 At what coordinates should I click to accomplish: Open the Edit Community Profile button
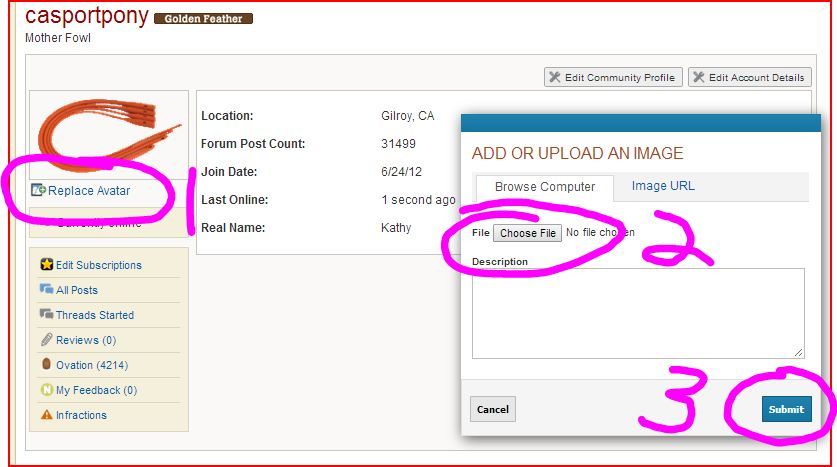(x=613, y=77)
